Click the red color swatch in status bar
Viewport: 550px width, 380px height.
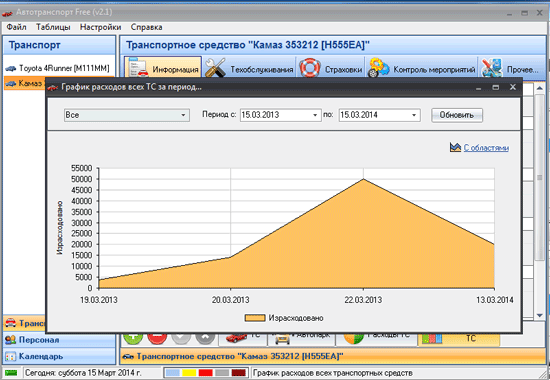click(206, 373)
